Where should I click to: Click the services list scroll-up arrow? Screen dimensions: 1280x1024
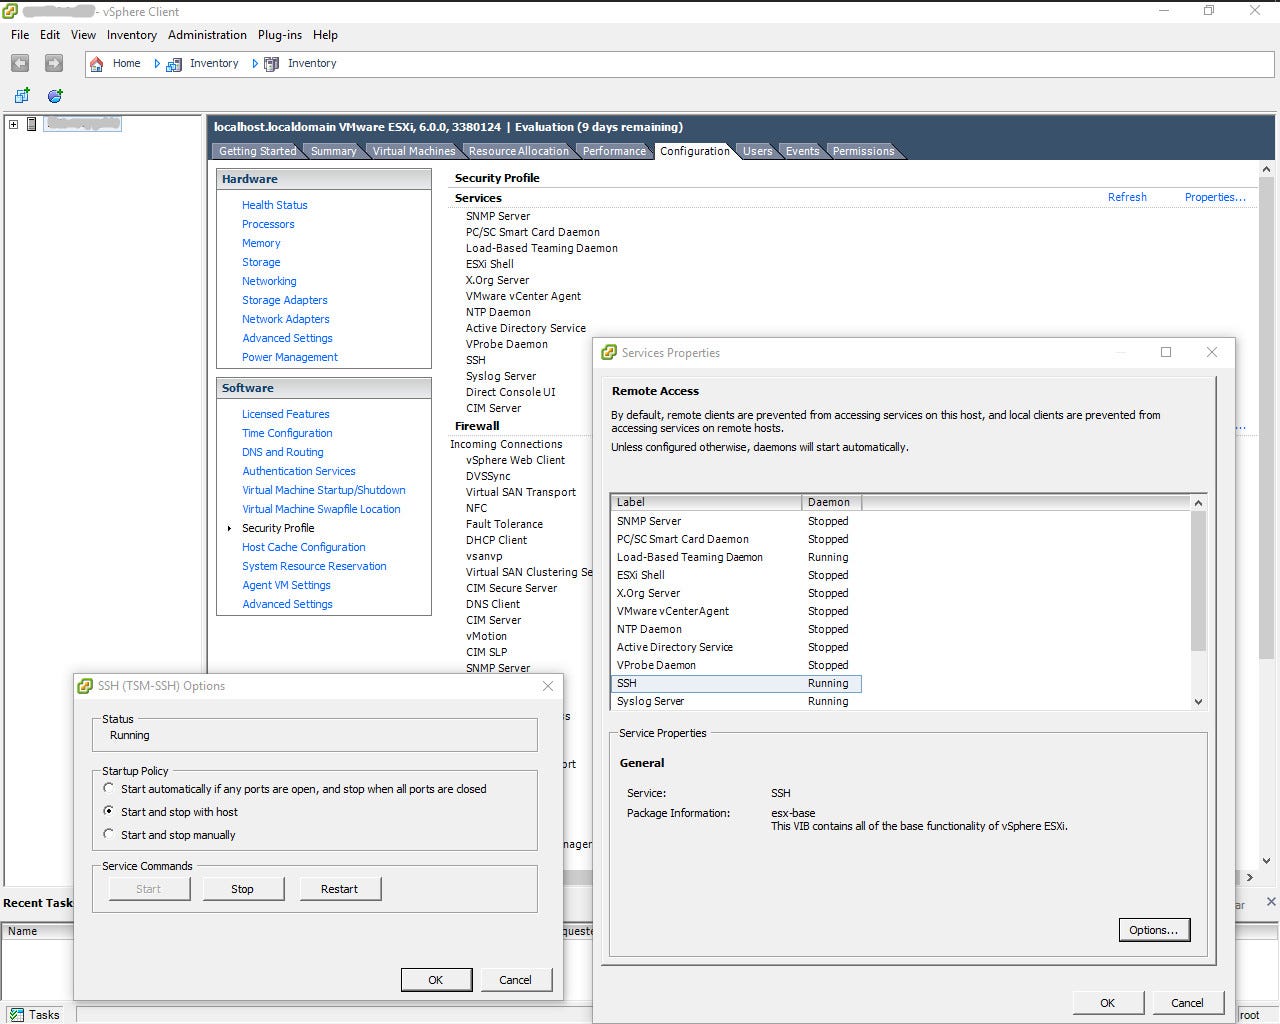(x=1198, y=502)
